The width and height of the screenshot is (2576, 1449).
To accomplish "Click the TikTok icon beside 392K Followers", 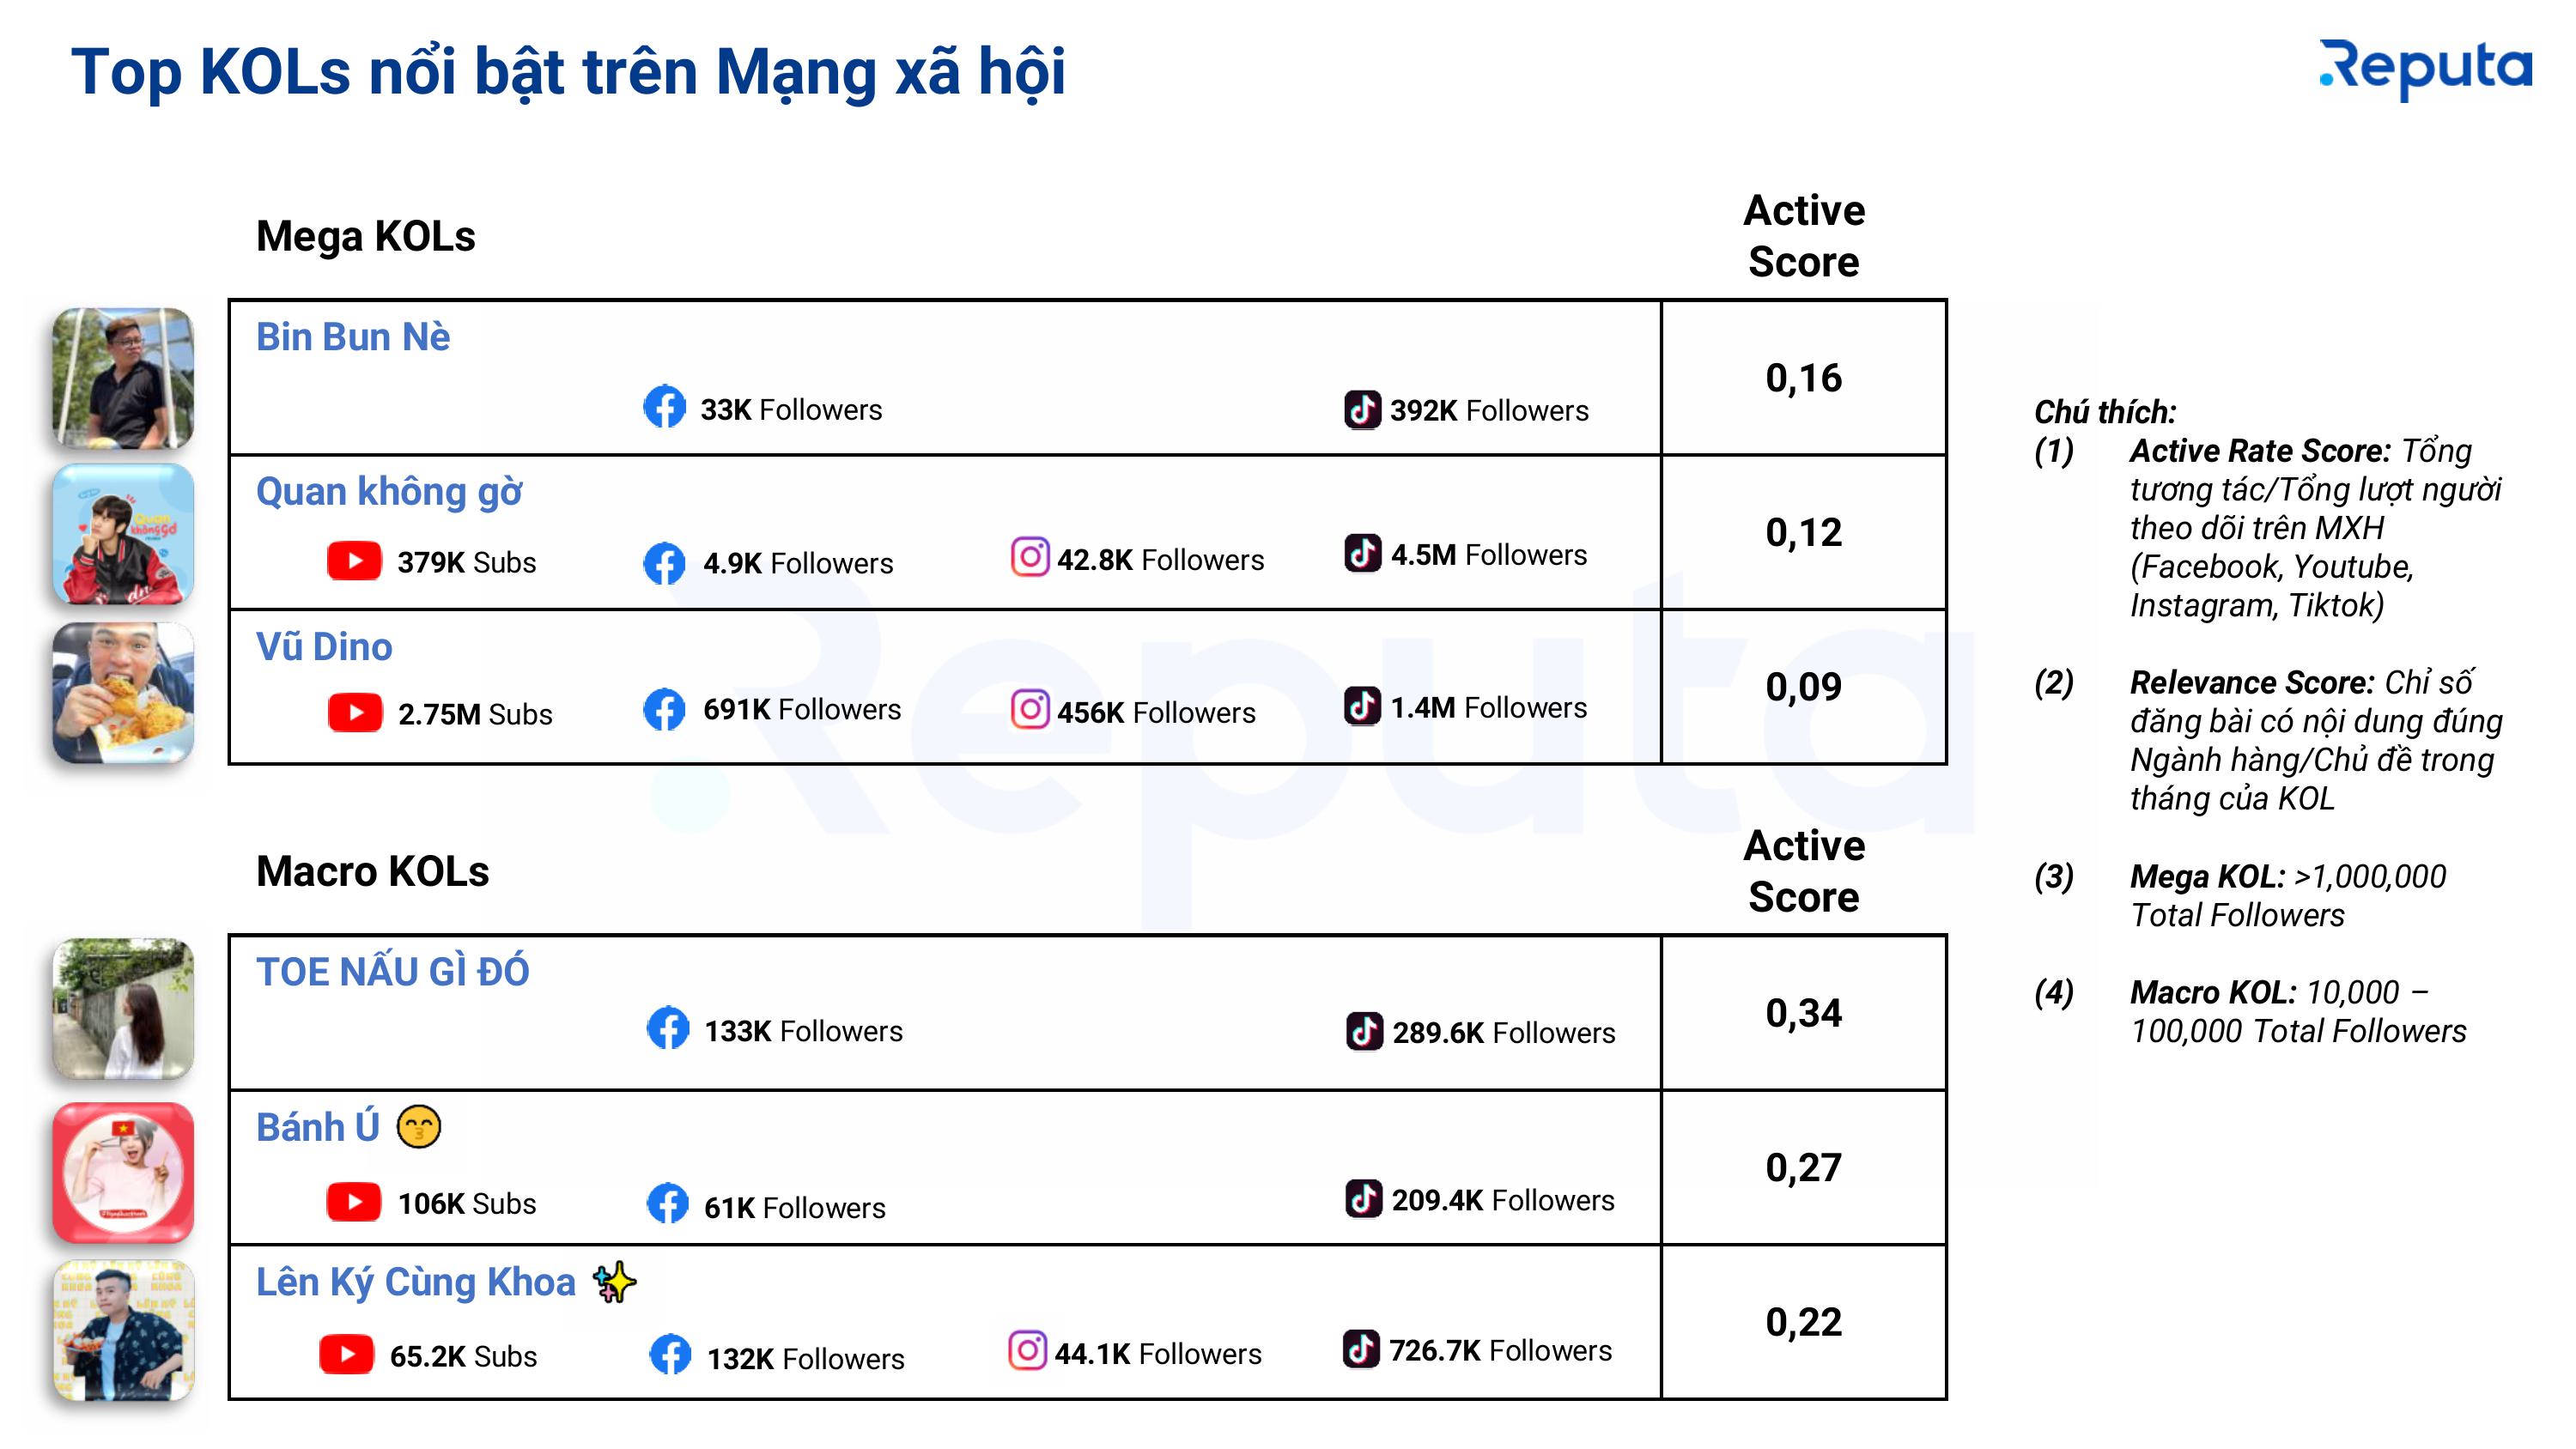I will coord(1362,409).
